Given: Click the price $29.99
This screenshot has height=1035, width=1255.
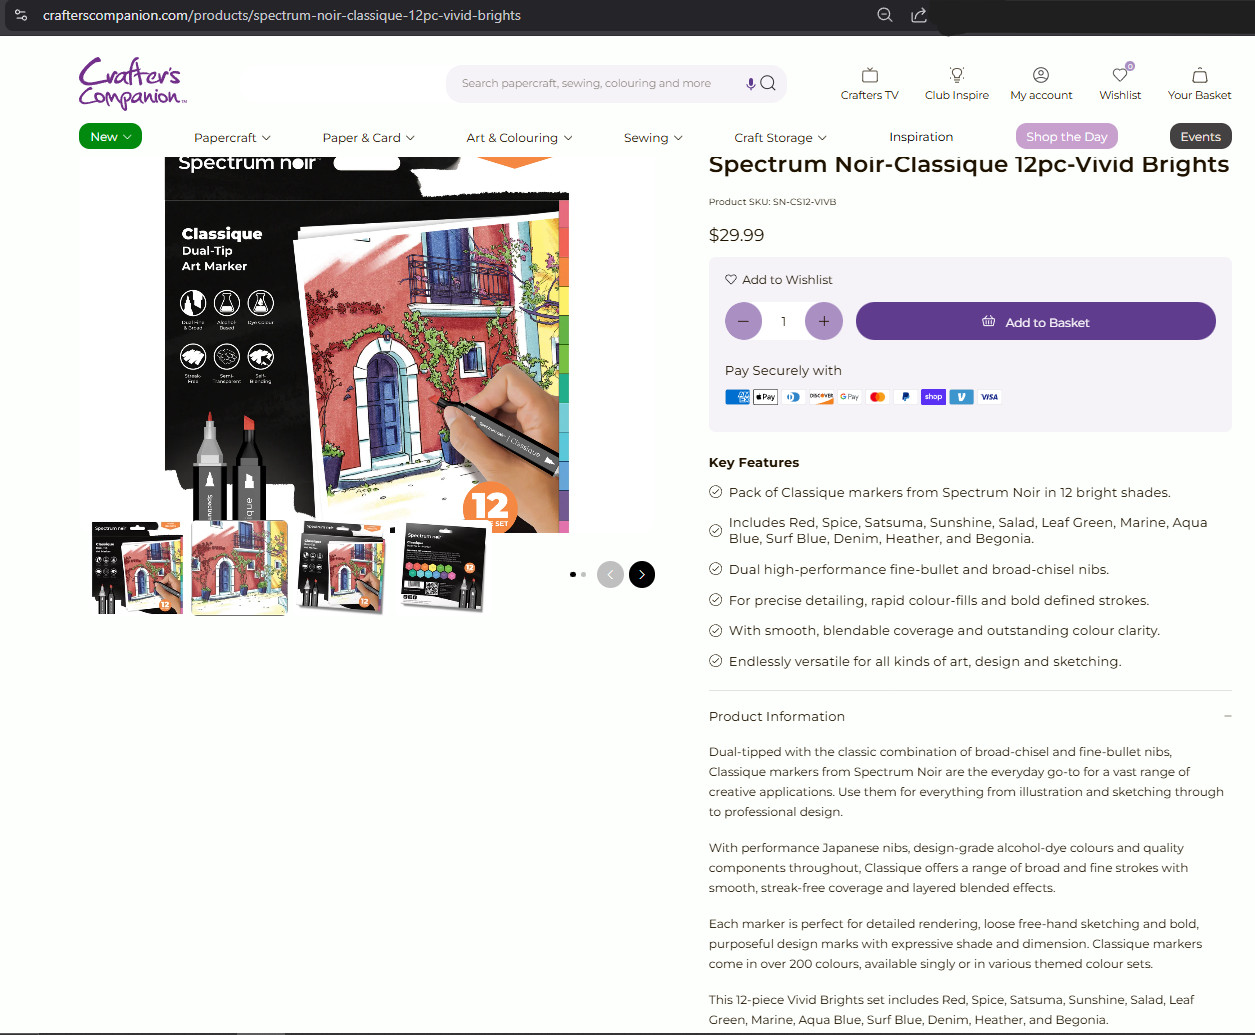Looking at the screenshot, I should click(736, 235).
